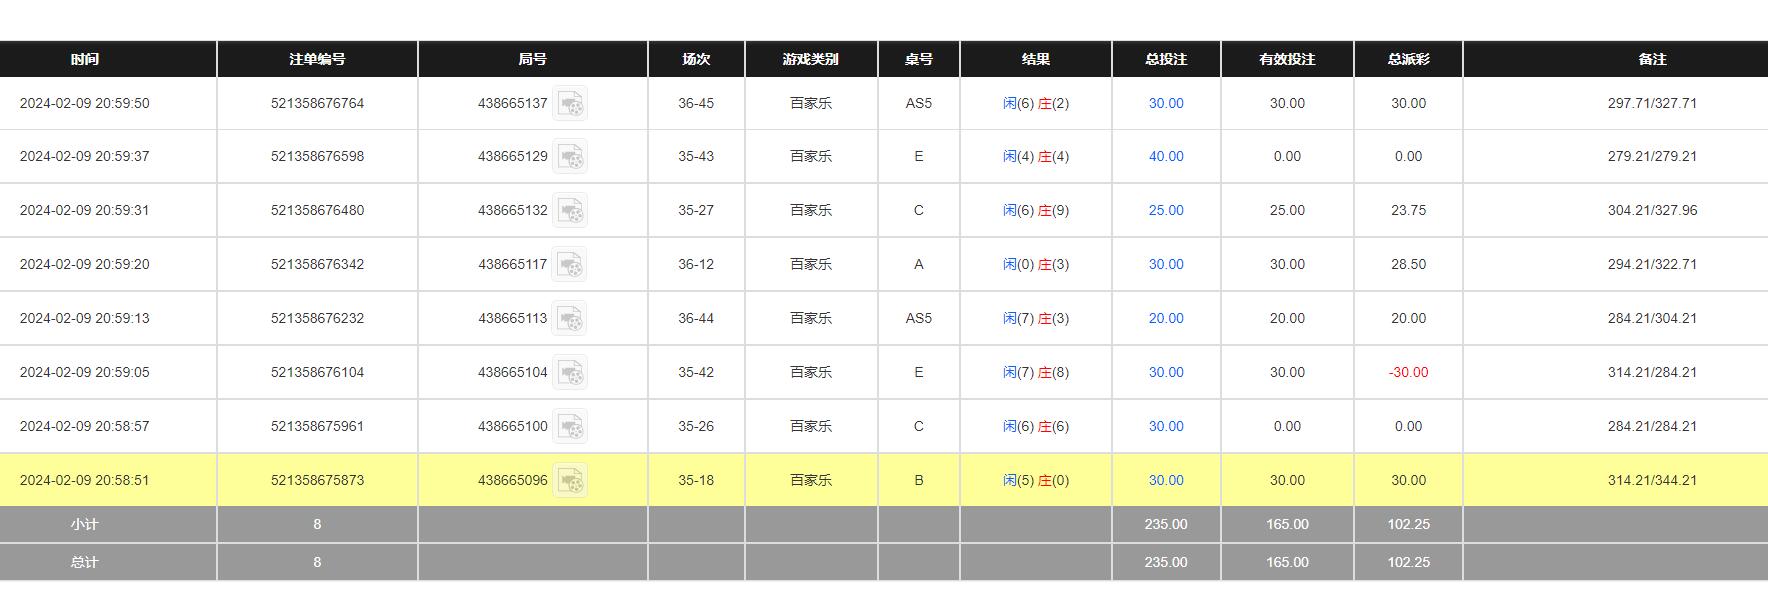Open the blue 20.00 total bet link
Image resolution: width=1768 pixels, height=613 pixels.
point(1165,319)
